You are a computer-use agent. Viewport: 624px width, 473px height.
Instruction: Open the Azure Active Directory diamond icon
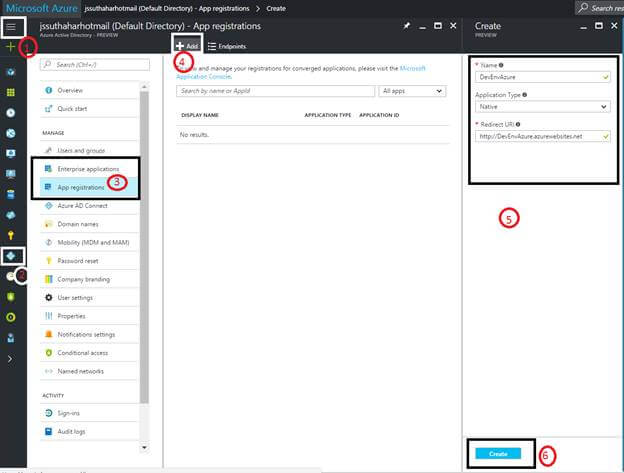(x=11, y=256)
